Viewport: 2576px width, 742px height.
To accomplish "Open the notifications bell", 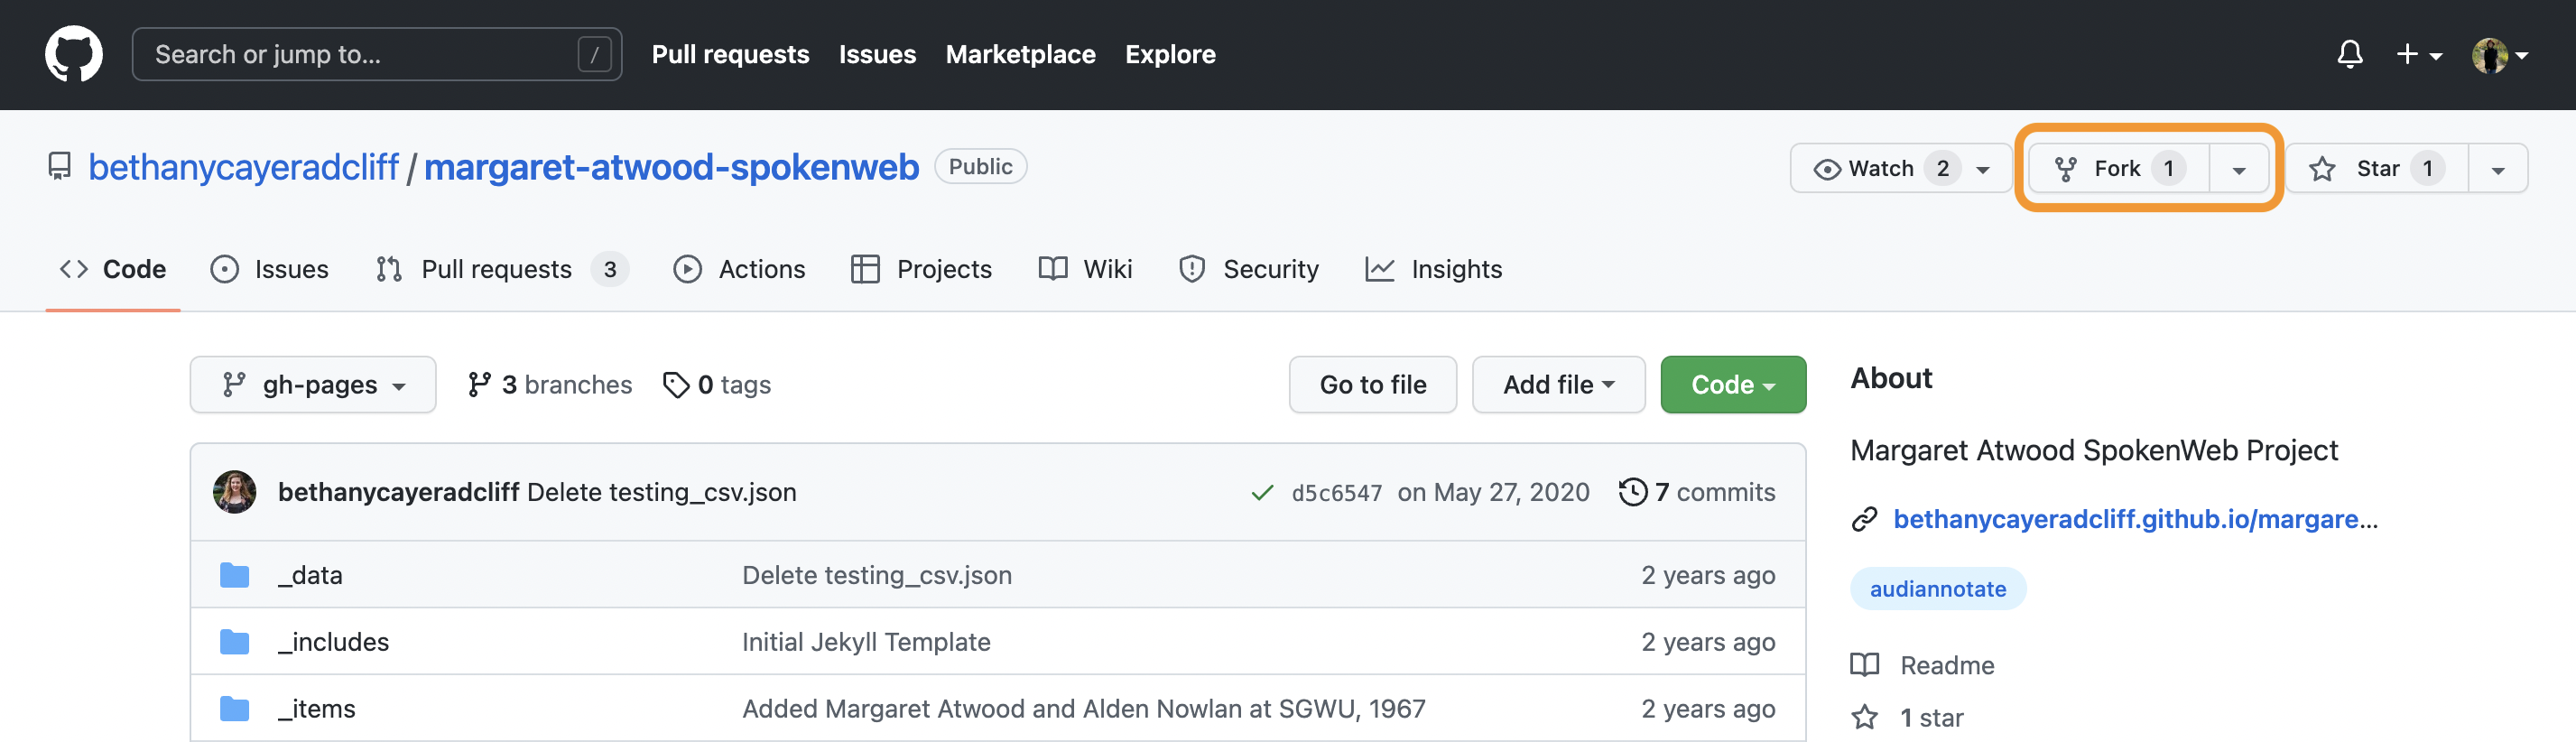I will click(2350, 54).
